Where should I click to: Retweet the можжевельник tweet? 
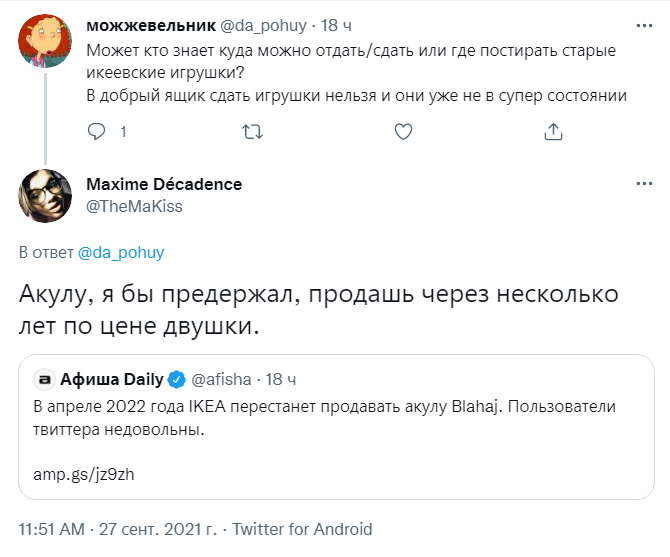(x=253, y=131)
